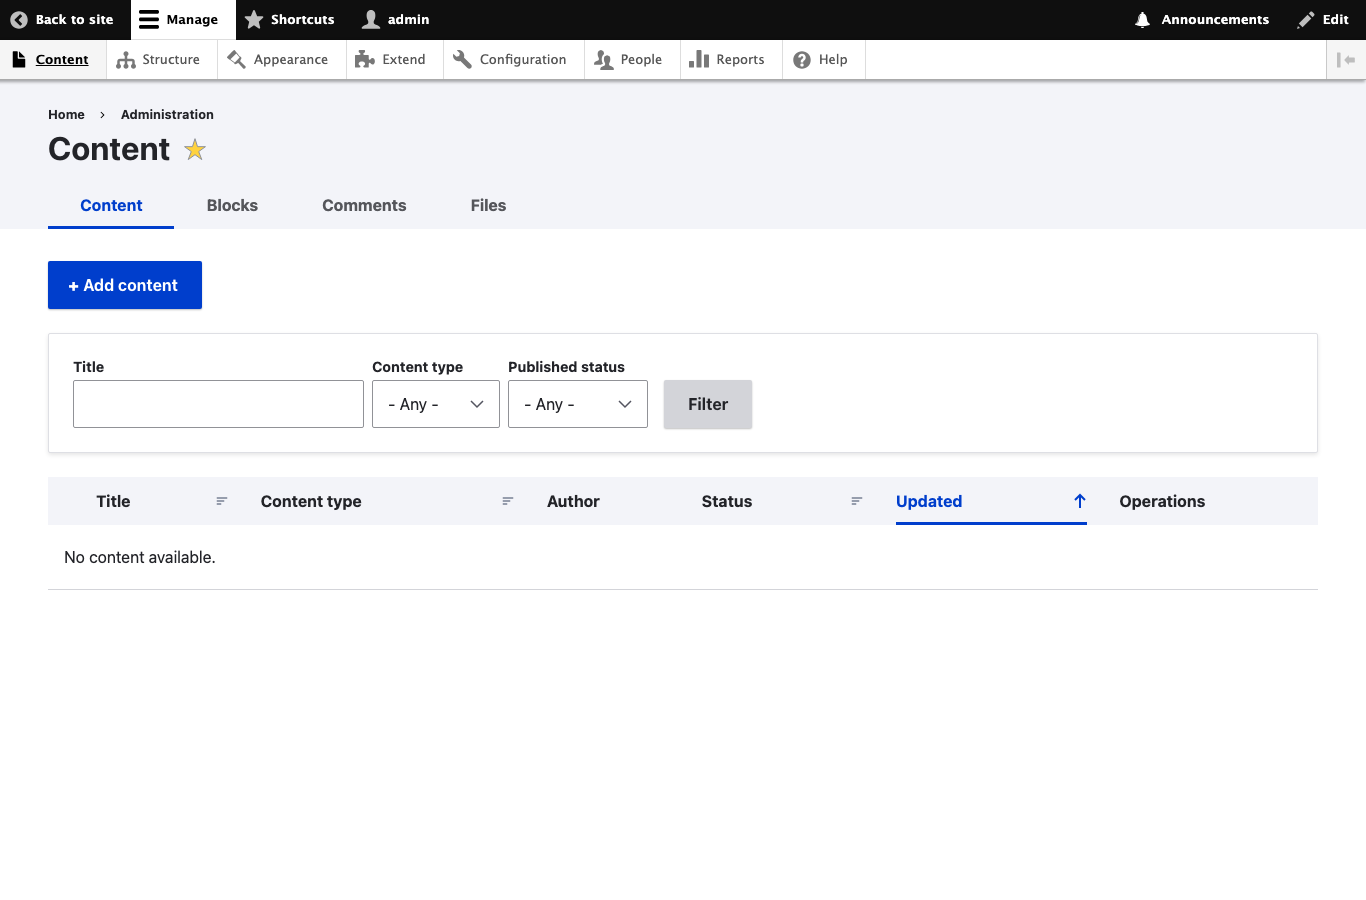Click the Status column sort icon

pos(857,501)
